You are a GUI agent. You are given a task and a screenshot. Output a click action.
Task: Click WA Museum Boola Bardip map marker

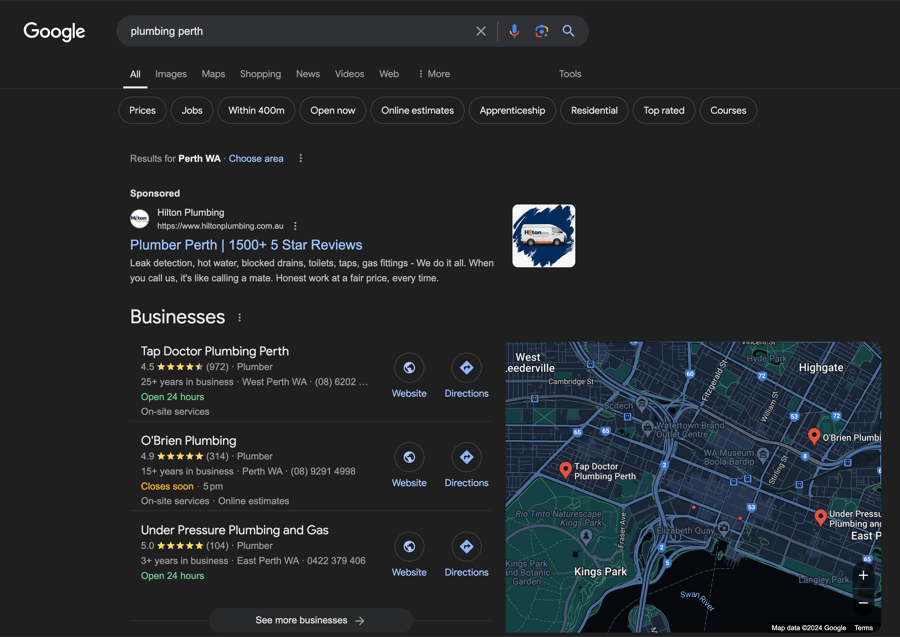click(x=763, y=455)
